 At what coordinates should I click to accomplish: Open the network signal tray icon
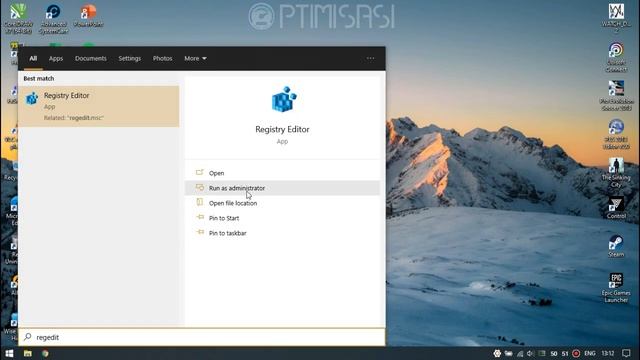(x=520, y=353)
